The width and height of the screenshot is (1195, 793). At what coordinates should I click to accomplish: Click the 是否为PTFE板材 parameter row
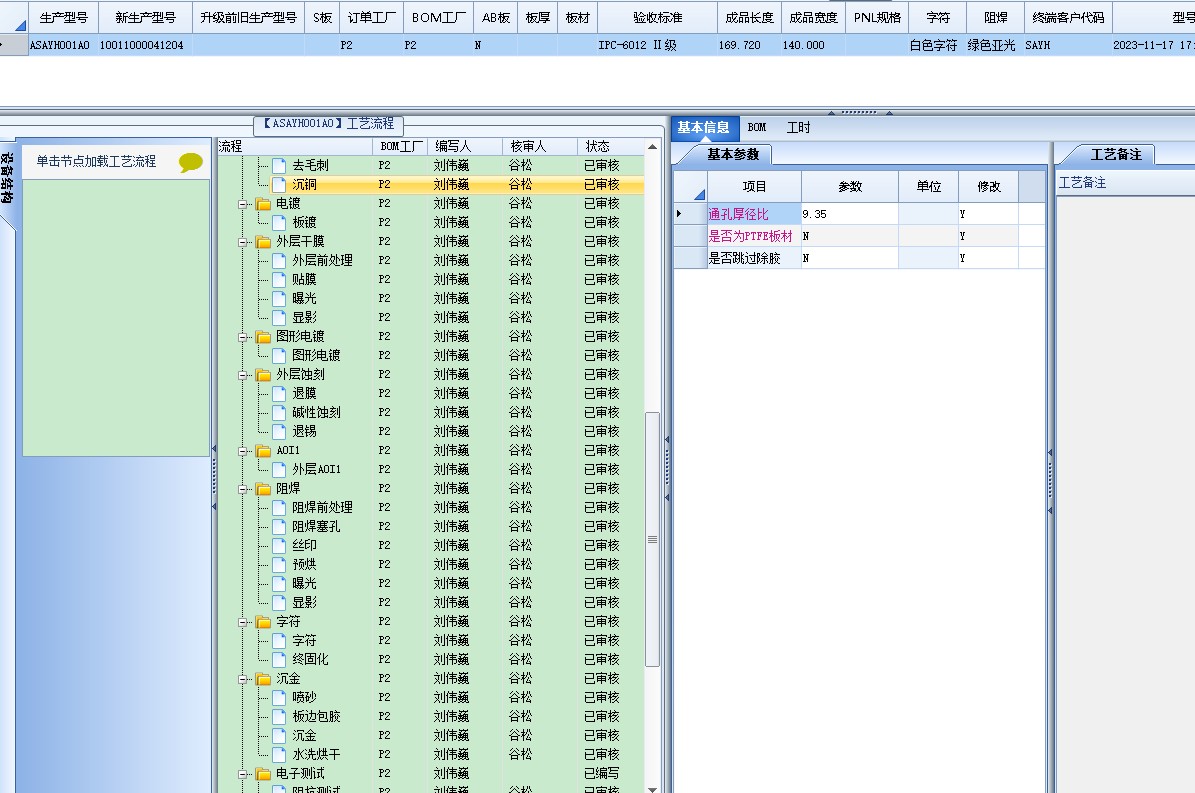[859, 236]
